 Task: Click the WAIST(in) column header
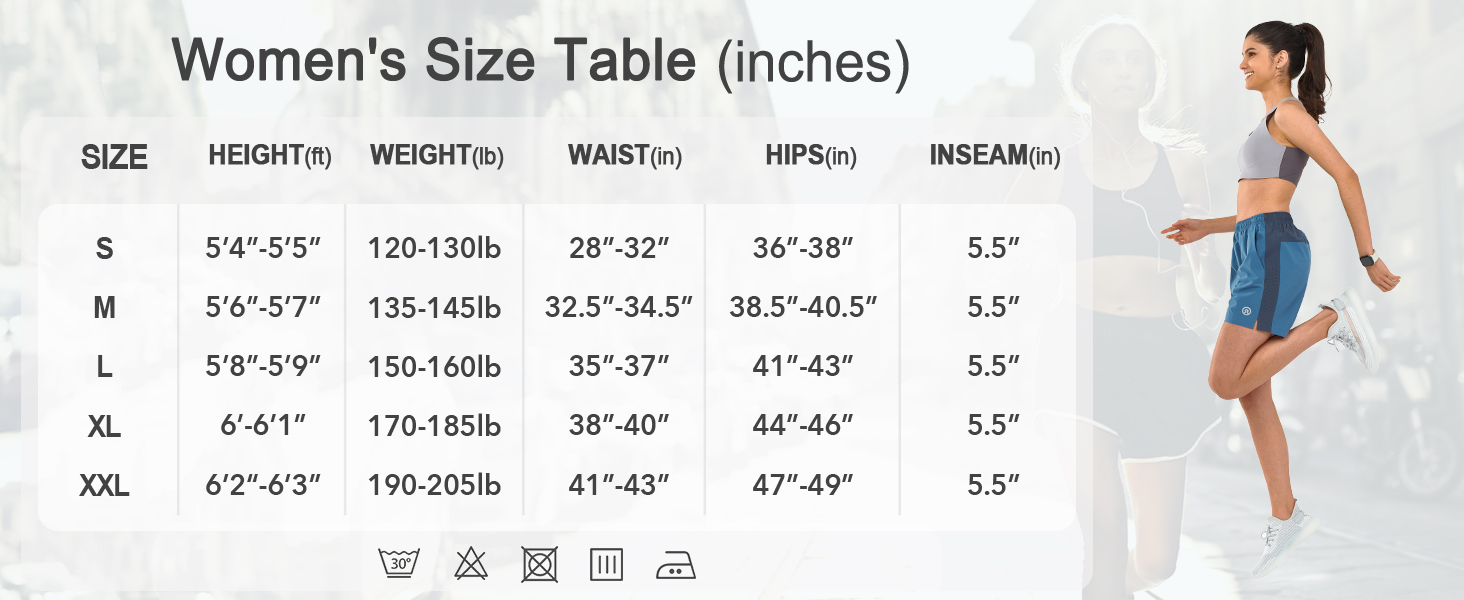tap(625, 156)
